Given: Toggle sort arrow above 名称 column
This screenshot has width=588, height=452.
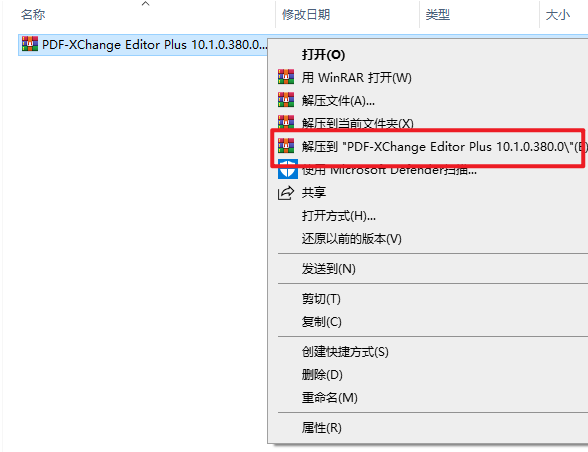Looking at the screenshot, I should pos(146,4).
